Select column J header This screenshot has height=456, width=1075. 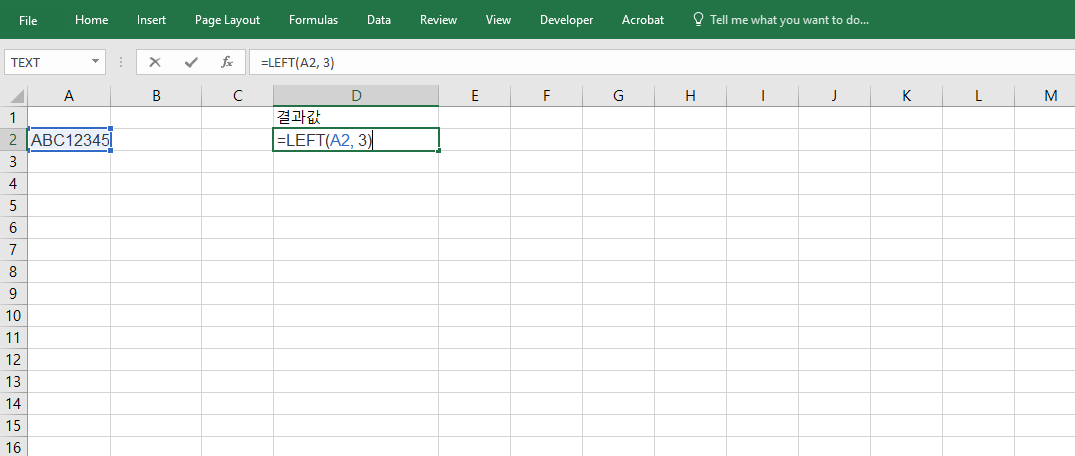834,96
